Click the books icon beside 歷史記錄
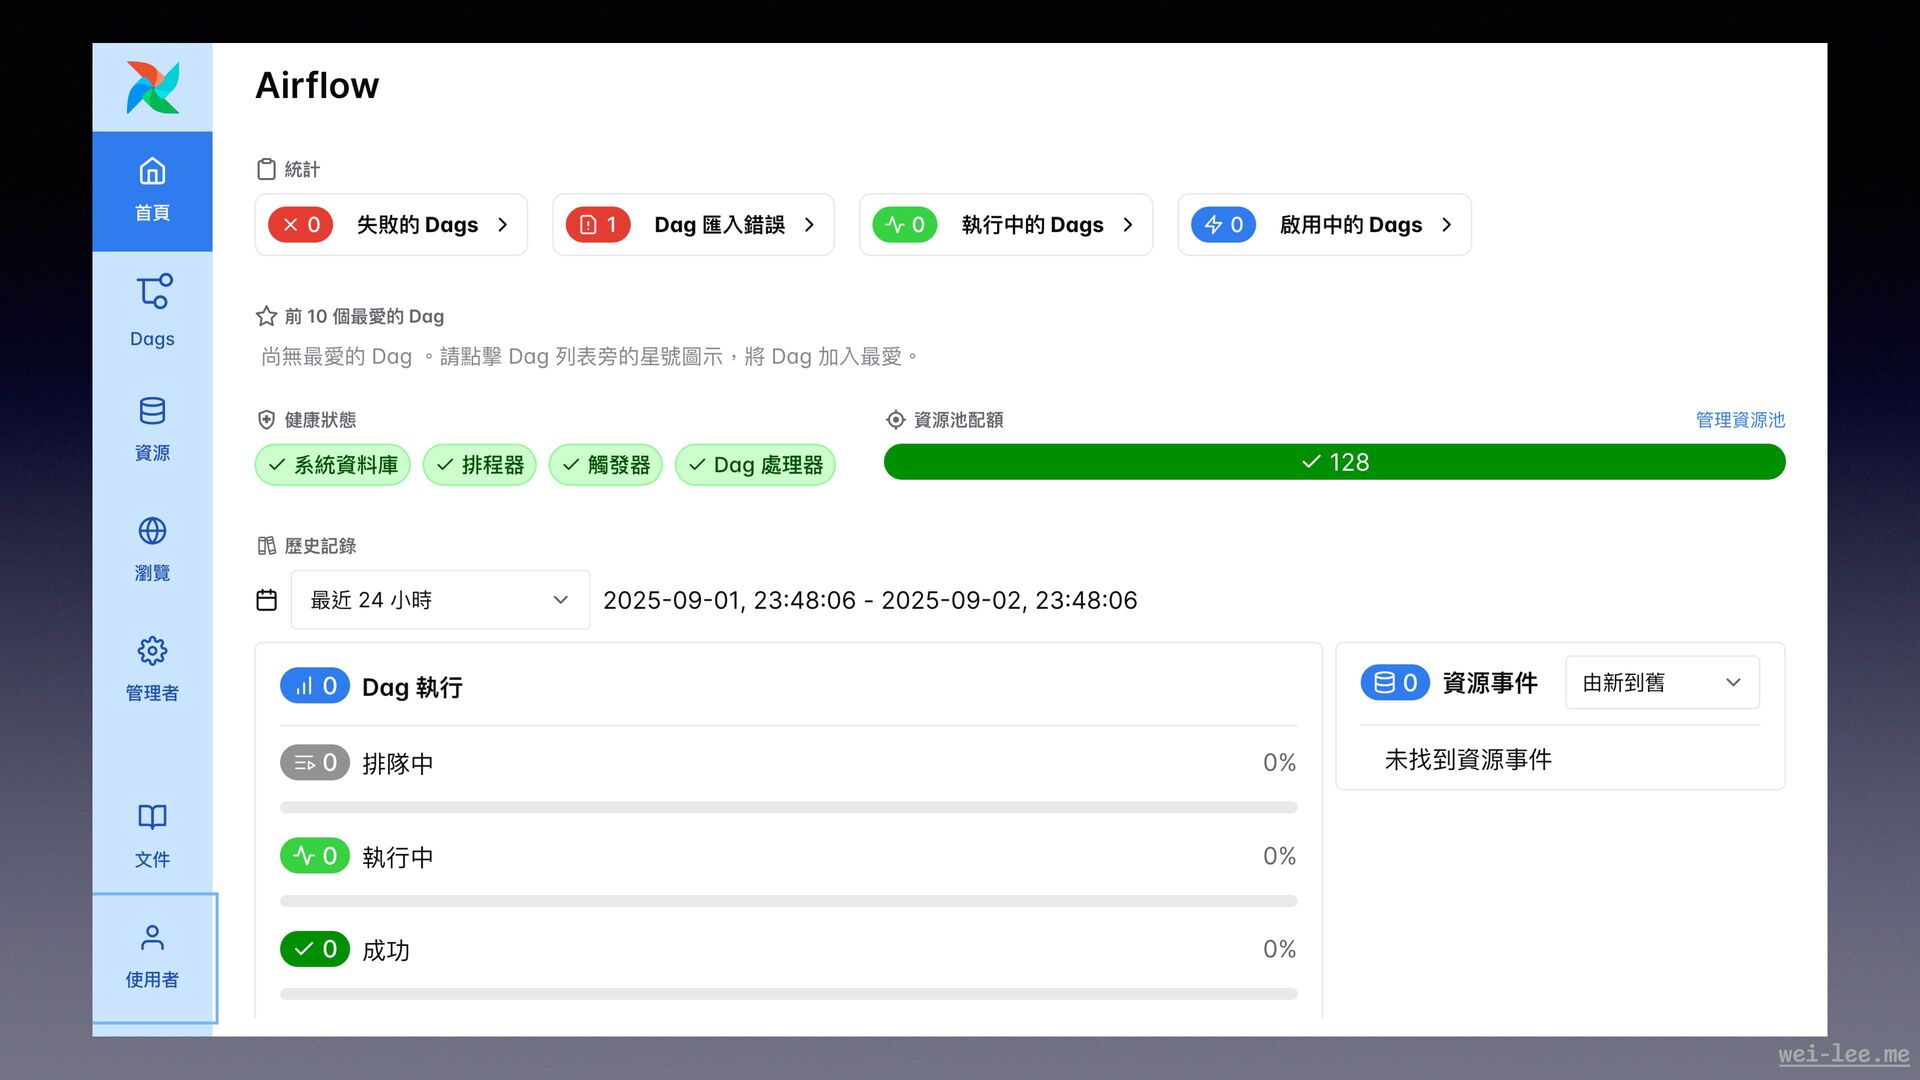1920x1080 pixels. coord(266,546)
